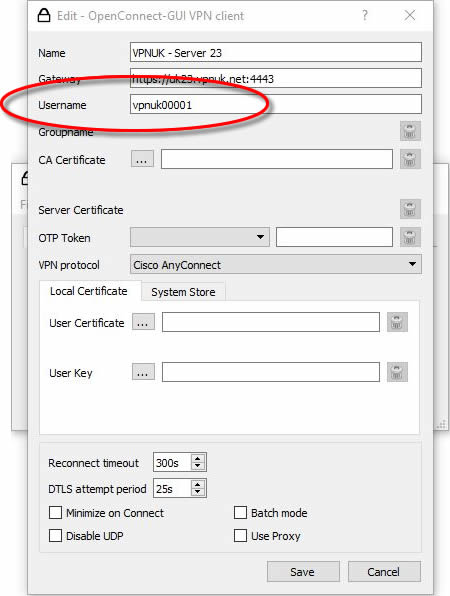Screen dimensions: 450x596
Task: Clear OTP Token with trash icon
Action: [x=410, y=237]
